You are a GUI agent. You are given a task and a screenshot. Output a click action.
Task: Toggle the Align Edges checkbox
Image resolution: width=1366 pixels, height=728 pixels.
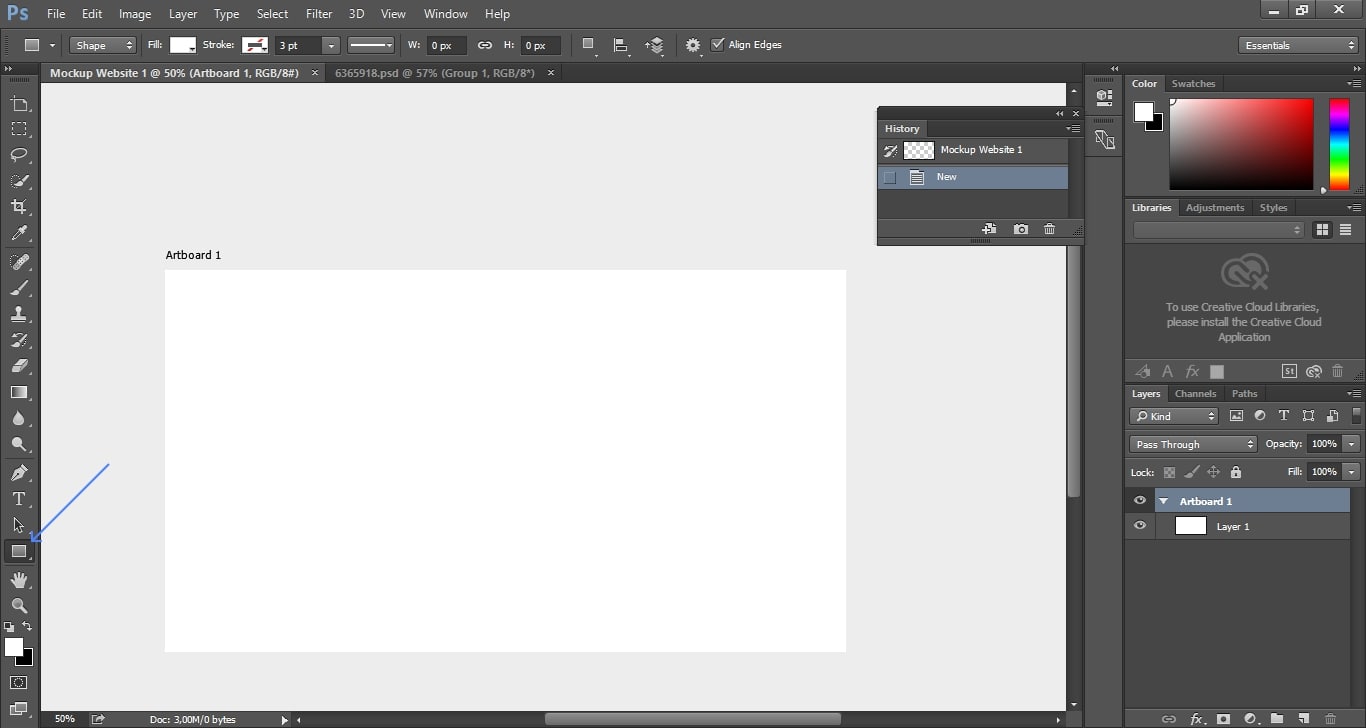tap(717, 45)
